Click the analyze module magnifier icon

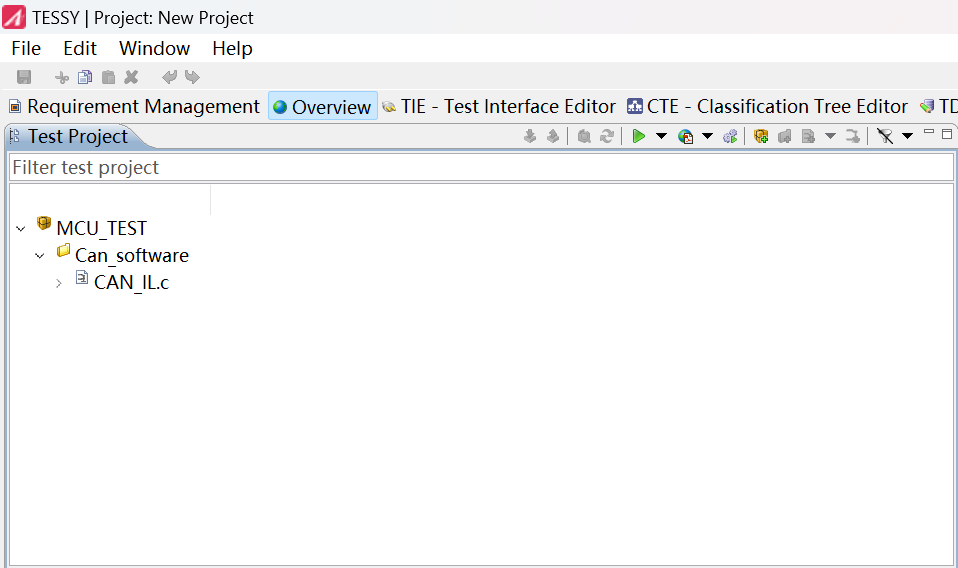(584, 136)
